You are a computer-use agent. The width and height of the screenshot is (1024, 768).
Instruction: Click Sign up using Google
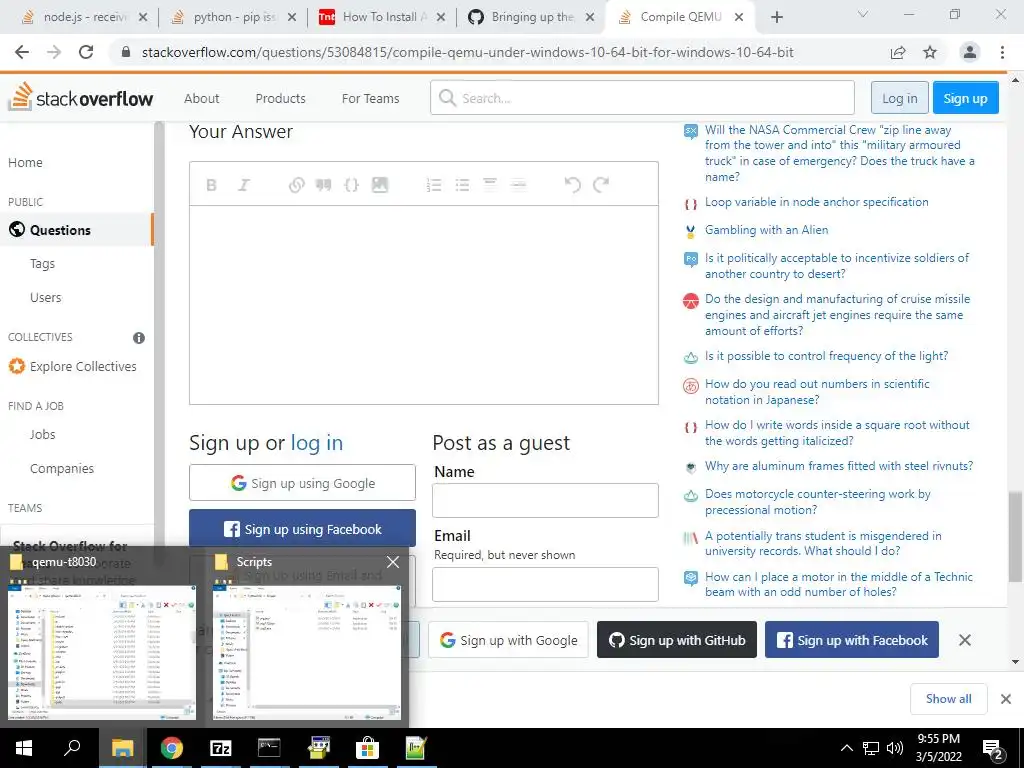[x=302, y=483]
